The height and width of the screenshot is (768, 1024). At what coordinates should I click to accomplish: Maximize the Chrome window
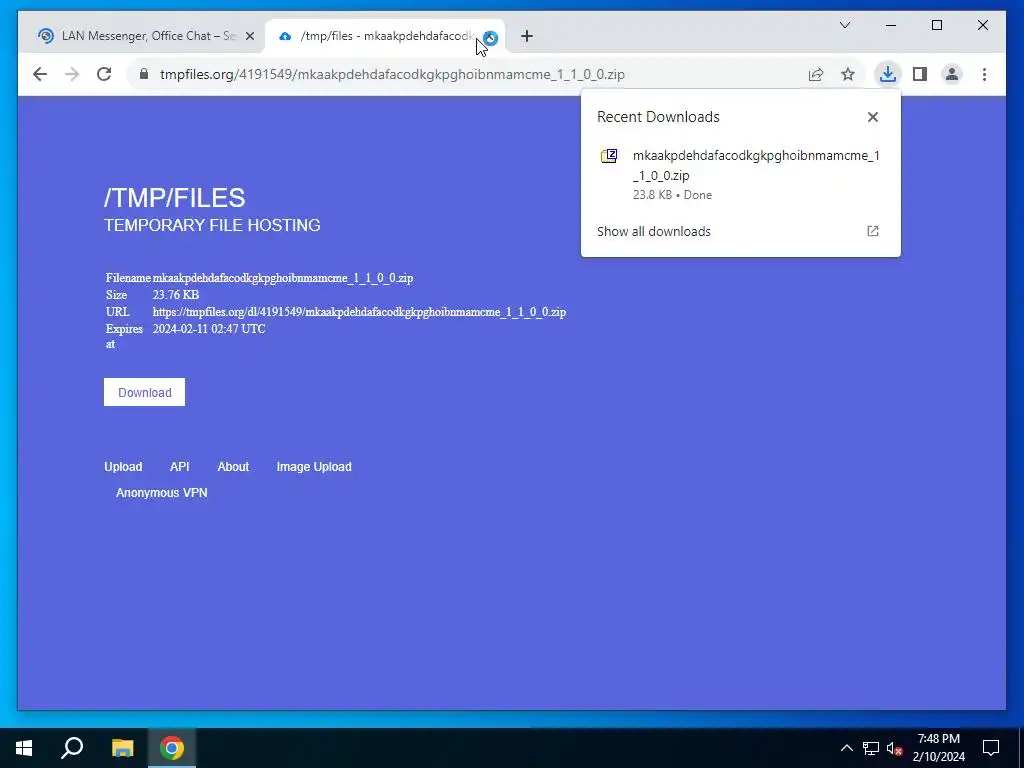pyautogui.click(x=936, y=25)
